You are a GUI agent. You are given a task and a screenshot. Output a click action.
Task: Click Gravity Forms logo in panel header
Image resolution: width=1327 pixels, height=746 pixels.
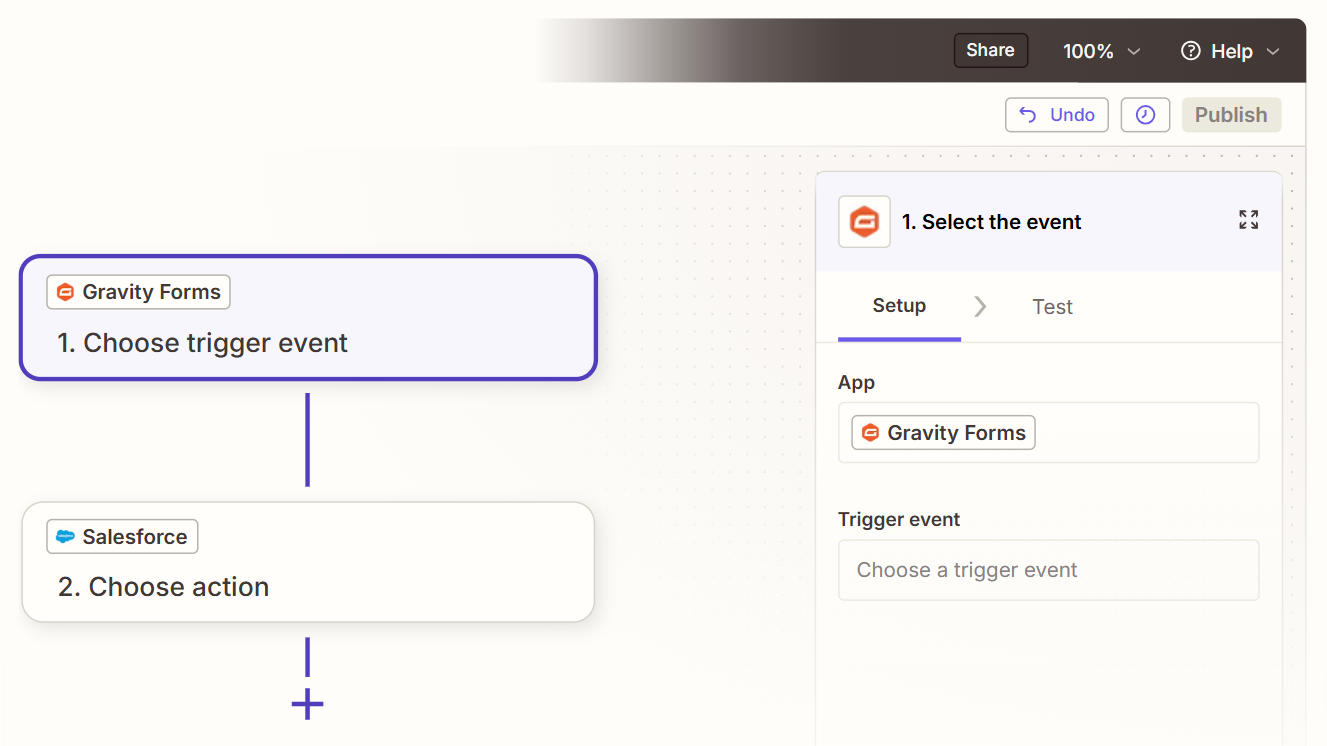coord(864,221)
